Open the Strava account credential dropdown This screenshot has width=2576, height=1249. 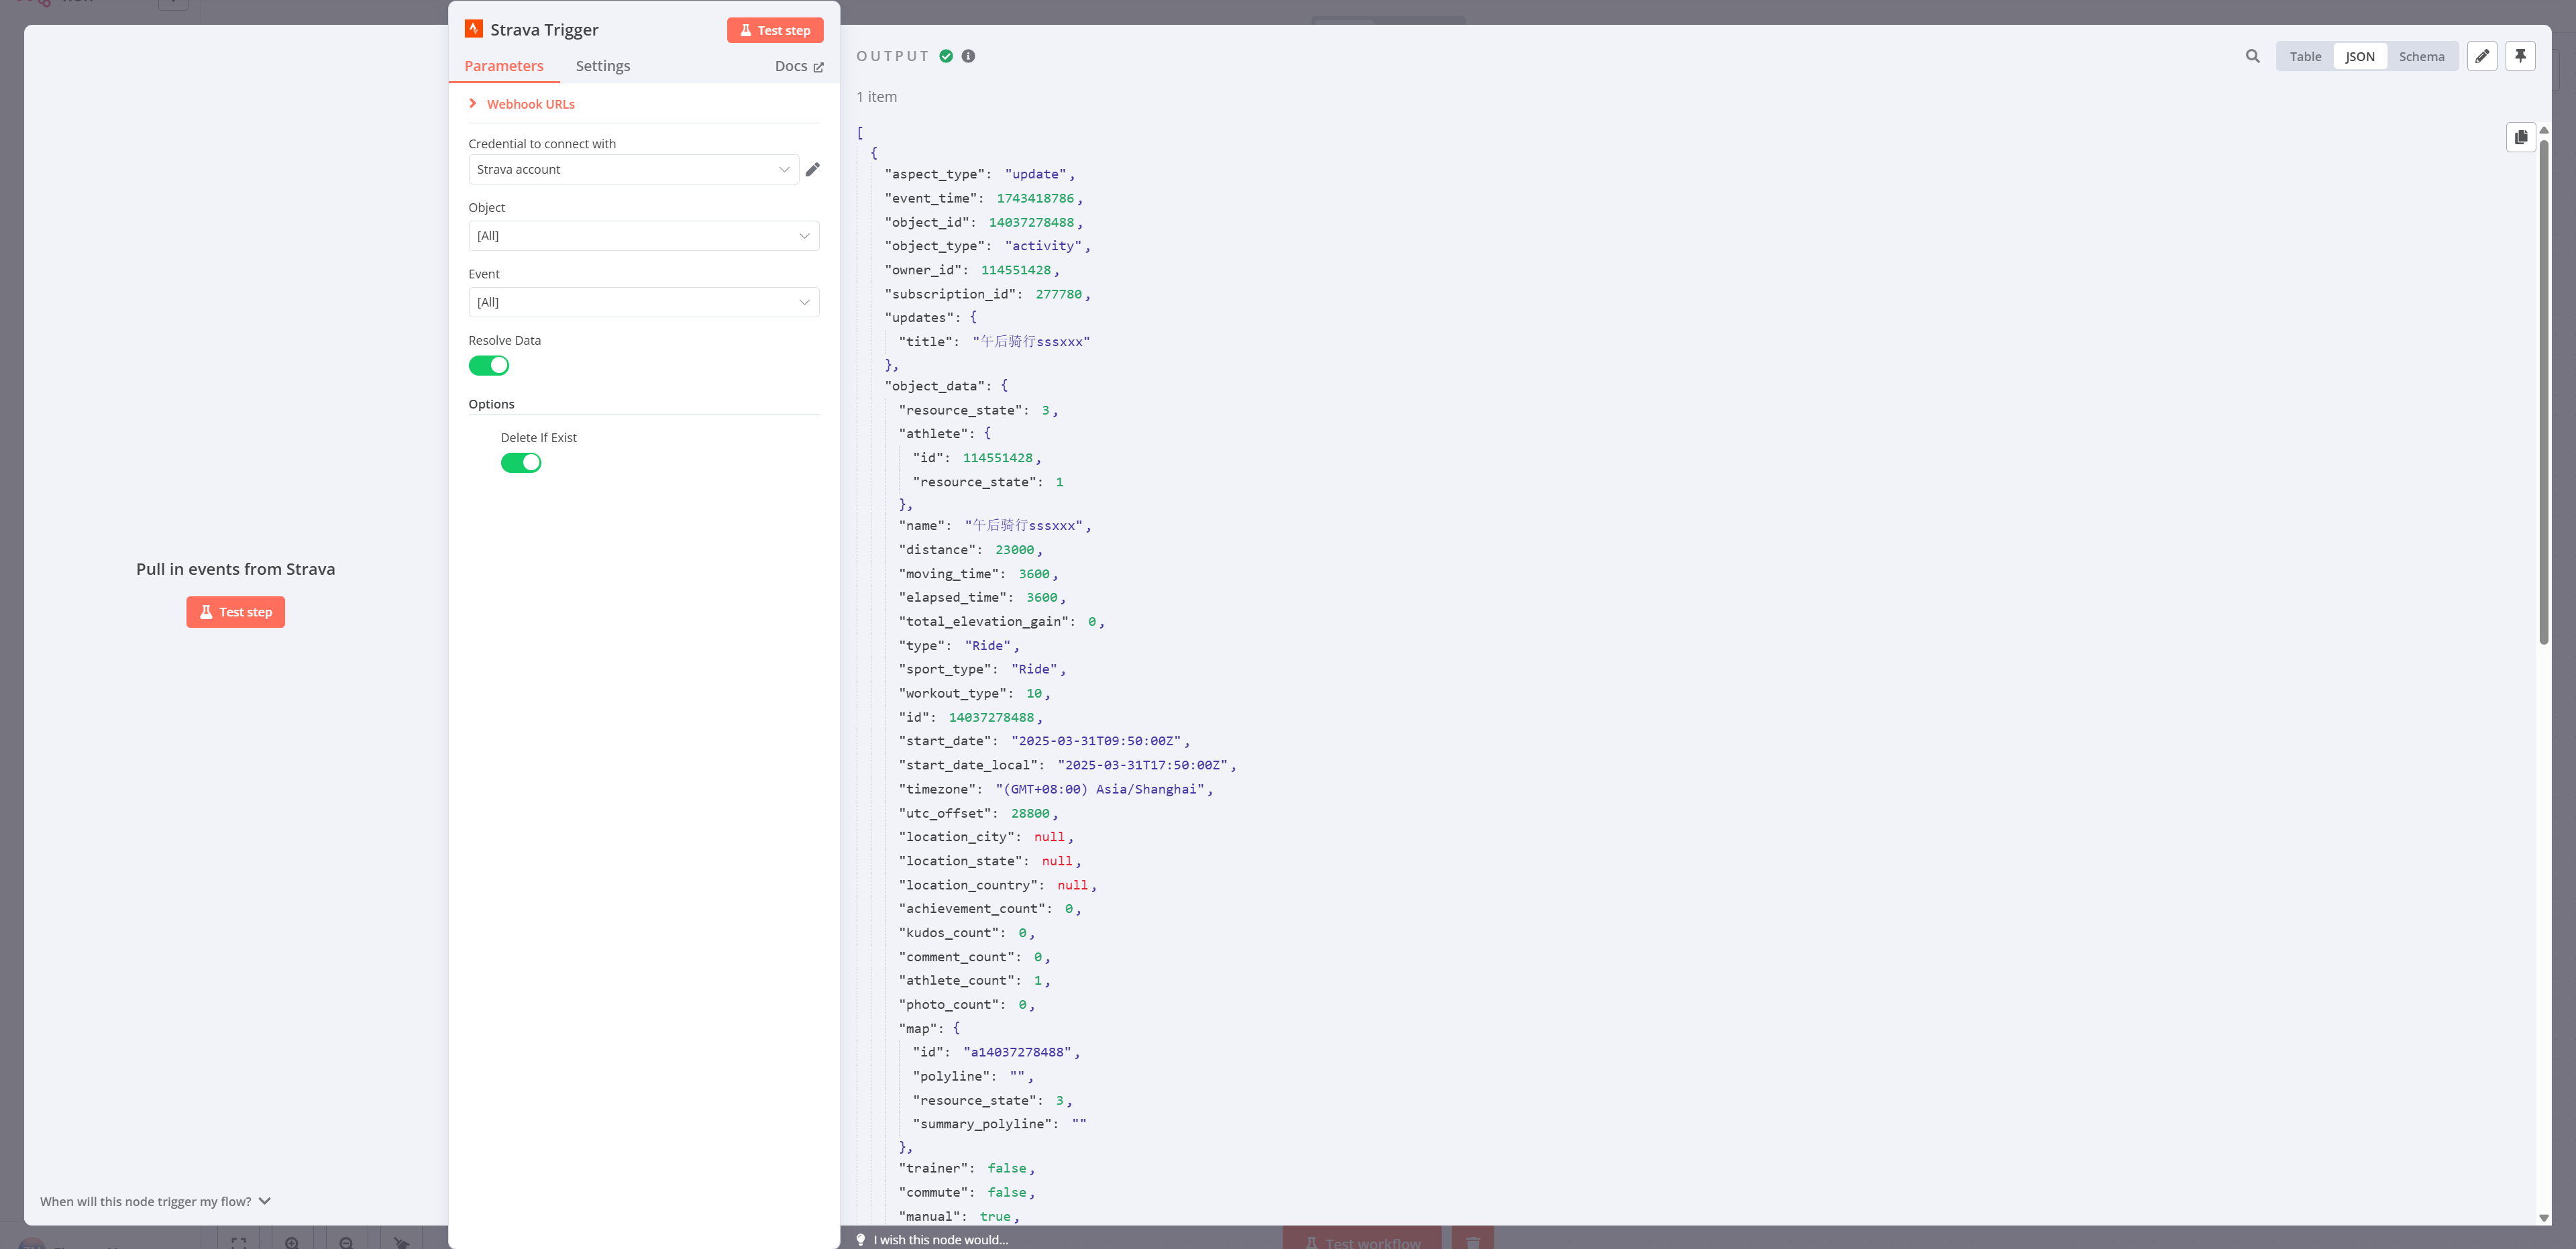tap(634, 169)
